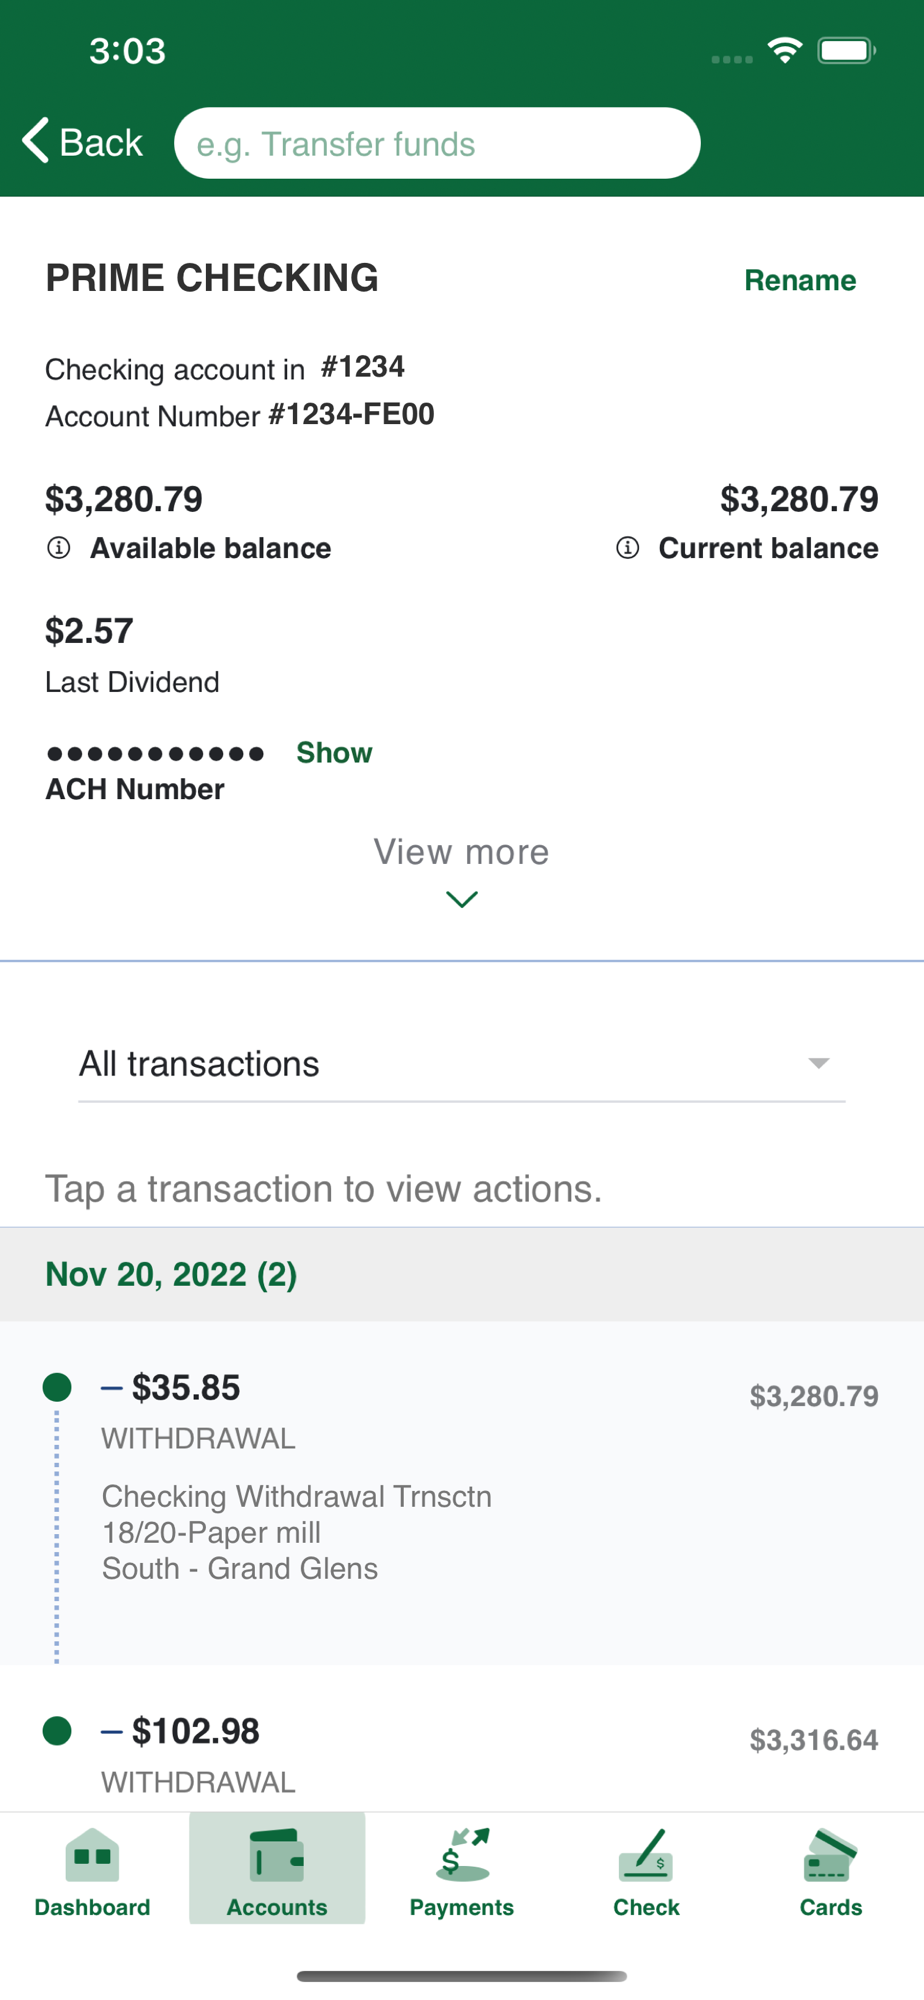Open the Accounts wallet icon

[277, 1856]
